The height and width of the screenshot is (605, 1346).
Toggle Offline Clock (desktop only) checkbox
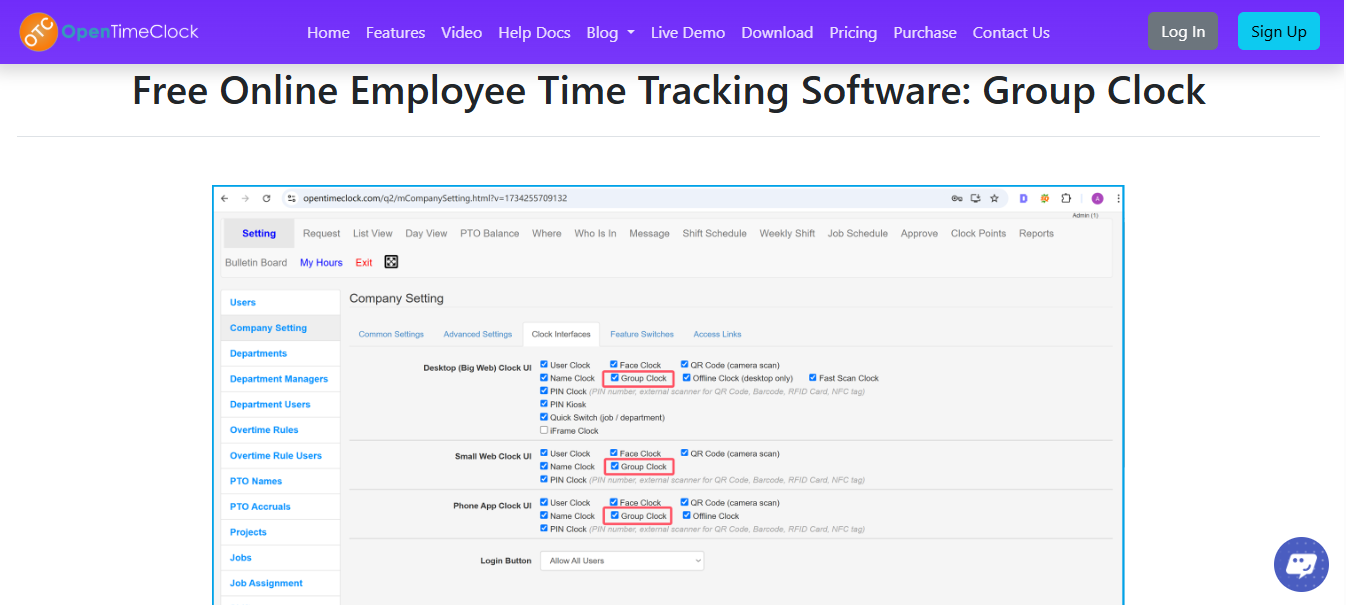tap(686, 378)
